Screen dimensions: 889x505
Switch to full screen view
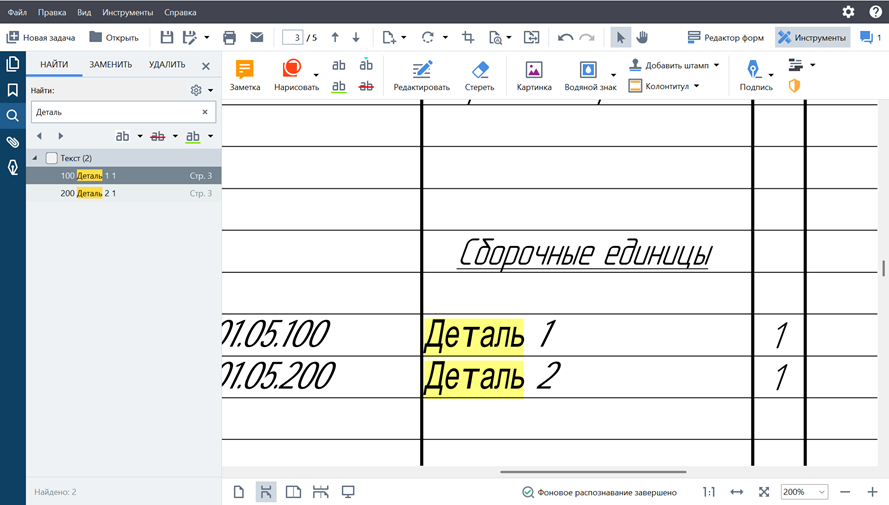[x=348, y=492]
